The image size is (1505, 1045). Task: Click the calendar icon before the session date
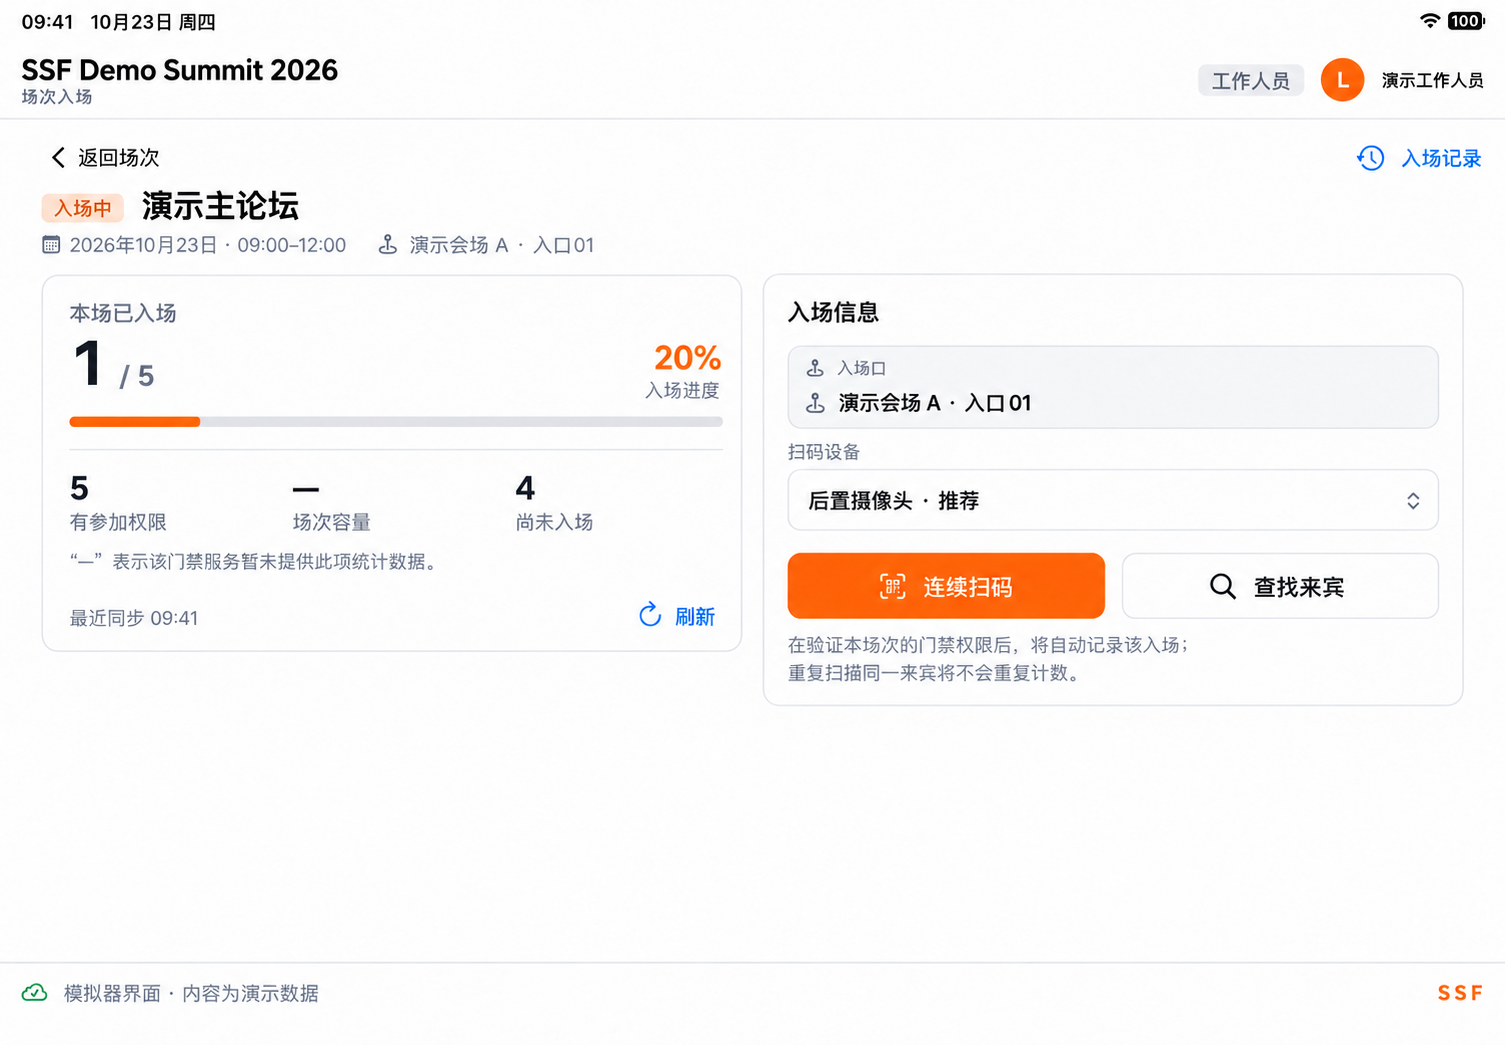coord(51,245)
